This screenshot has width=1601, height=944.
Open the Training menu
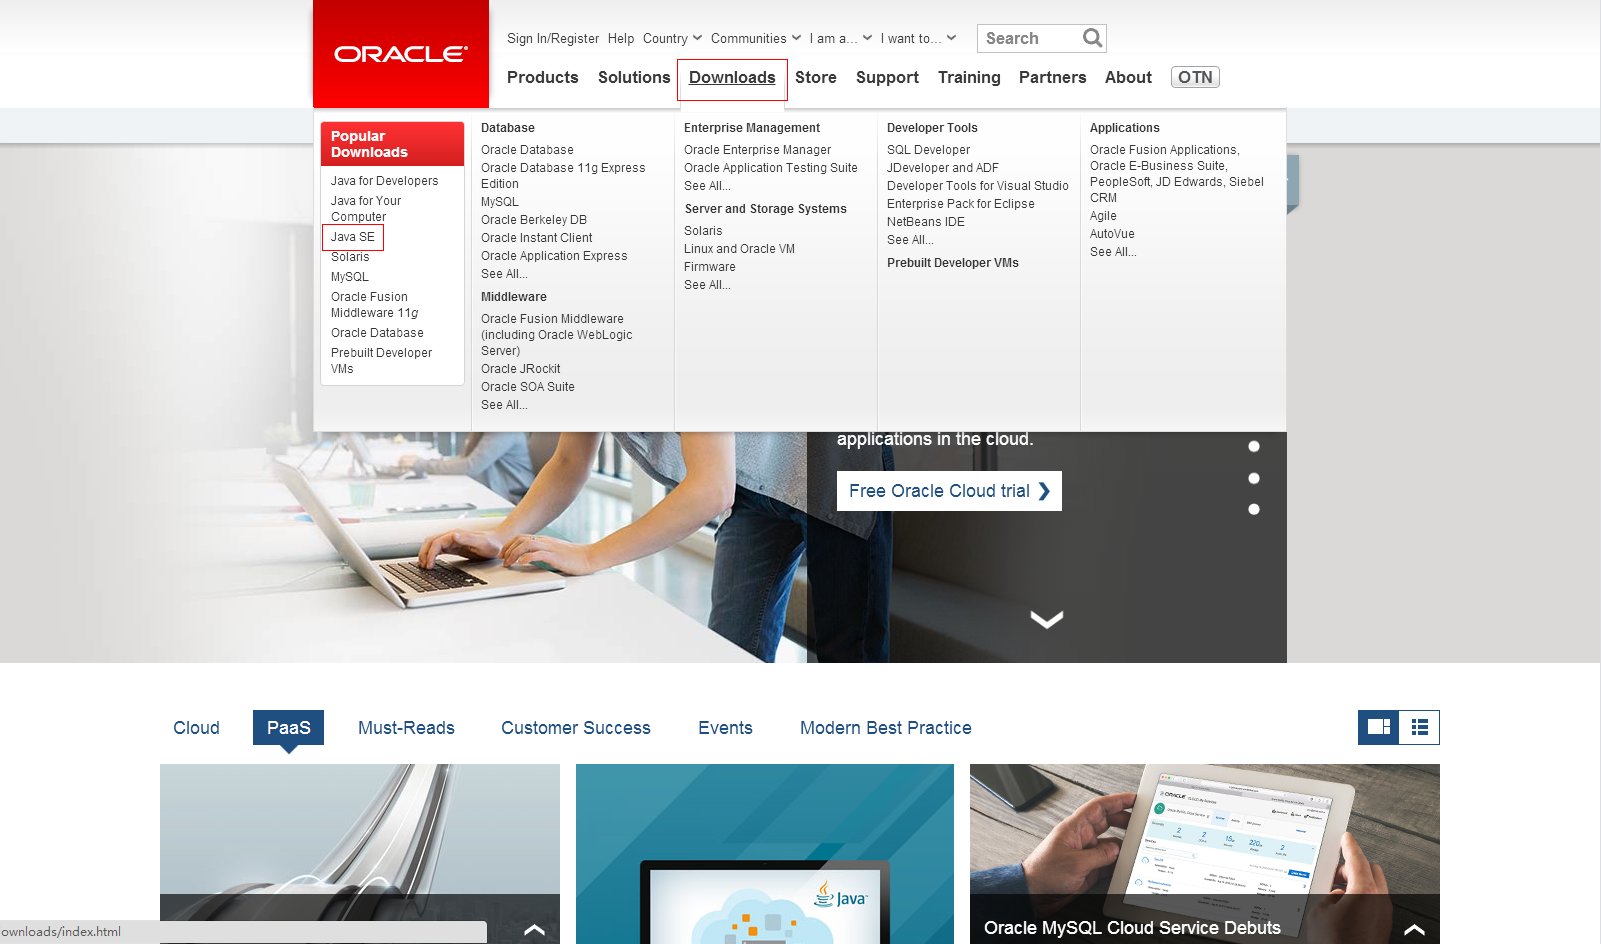pyautogui.click(x=969, y=77)
